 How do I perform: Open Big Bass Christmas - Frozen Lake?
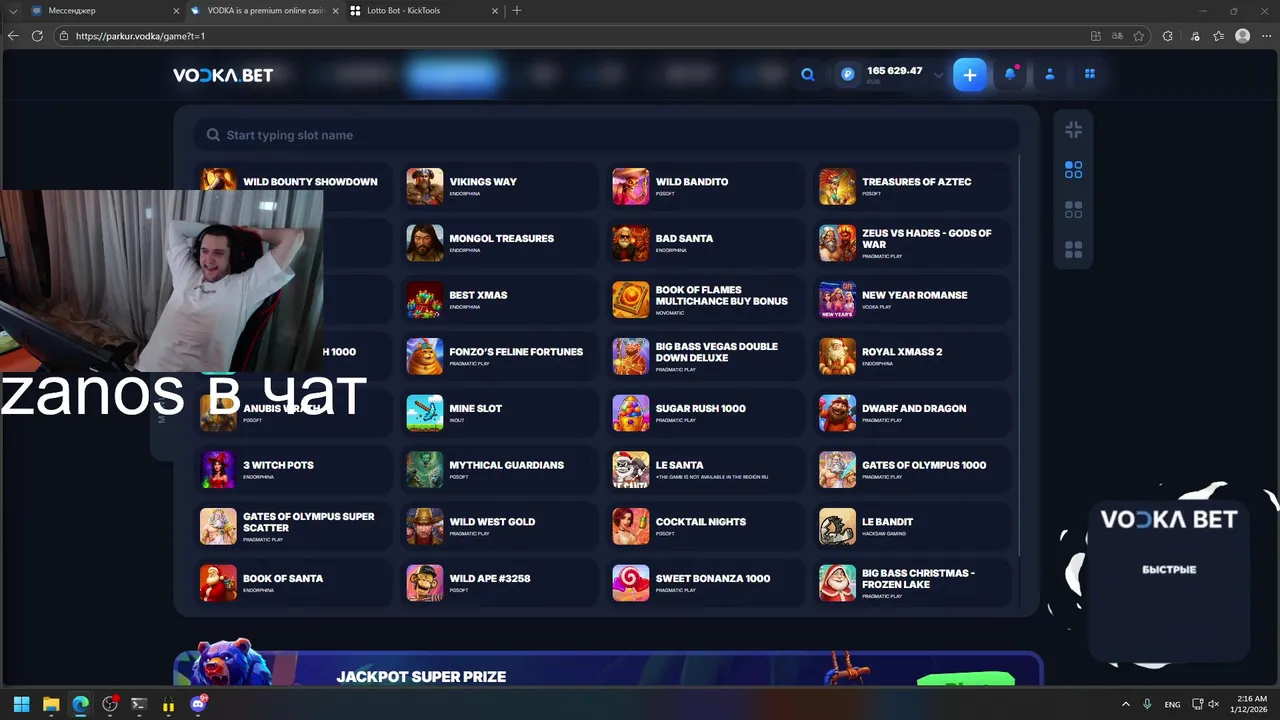(912, 583)
